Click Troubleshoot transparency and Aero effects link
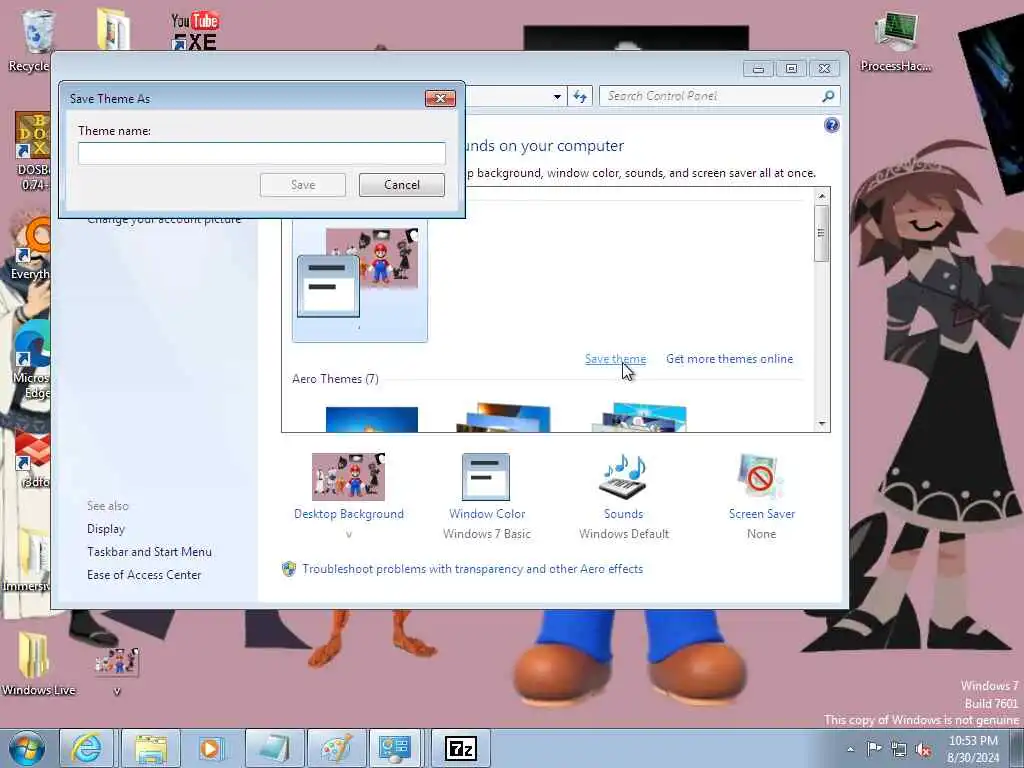The width and height of the screenshot is (1024, 768). 472,569
